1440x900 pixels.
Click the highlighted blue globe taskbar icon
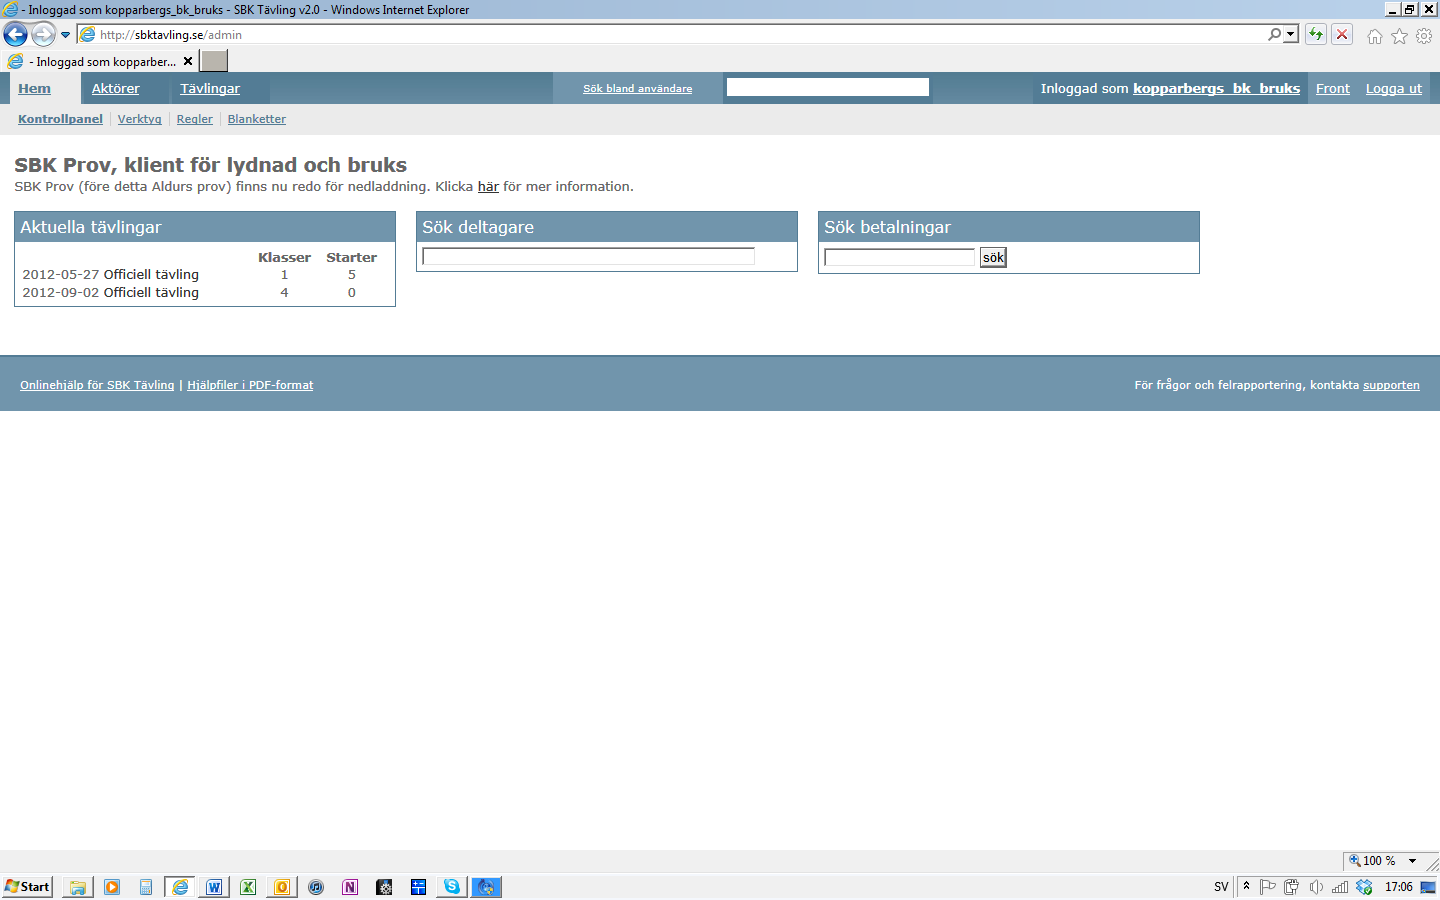tap(486, 887)
